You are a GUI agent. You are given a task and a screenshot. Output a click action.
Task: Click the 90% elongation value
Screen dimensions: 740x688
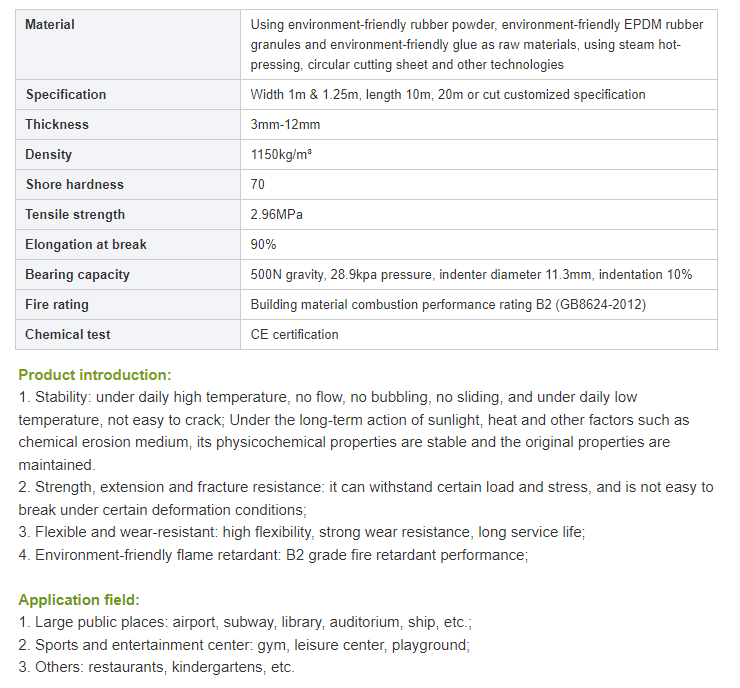(x=263, y=245)
